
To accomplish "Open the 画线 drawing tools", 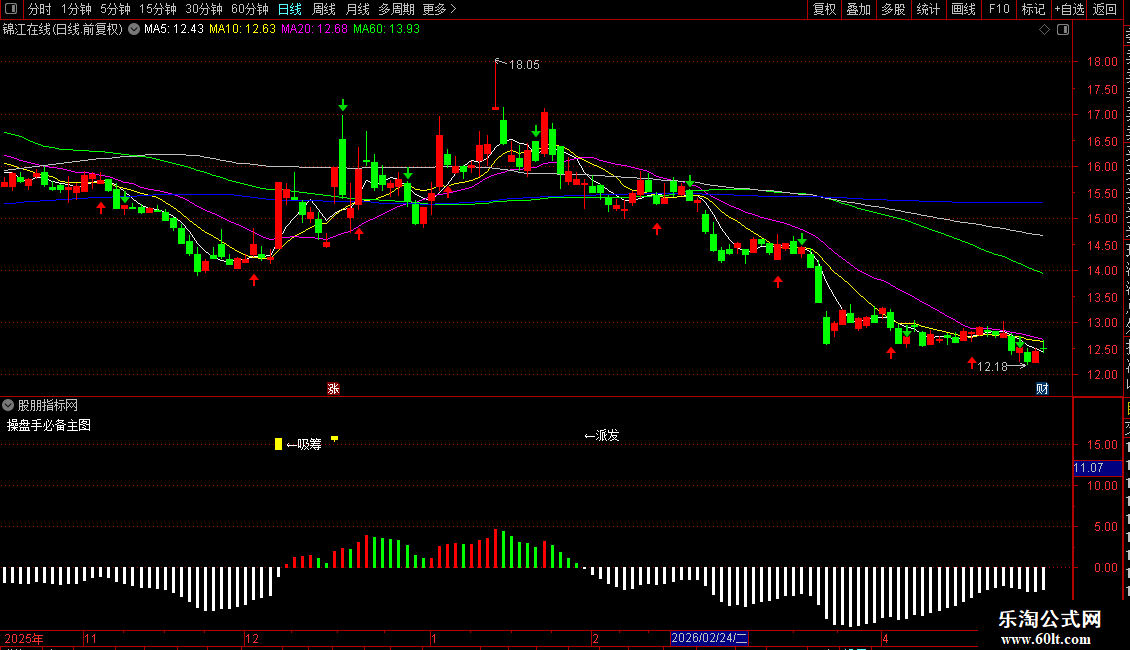I will point(963,9).
